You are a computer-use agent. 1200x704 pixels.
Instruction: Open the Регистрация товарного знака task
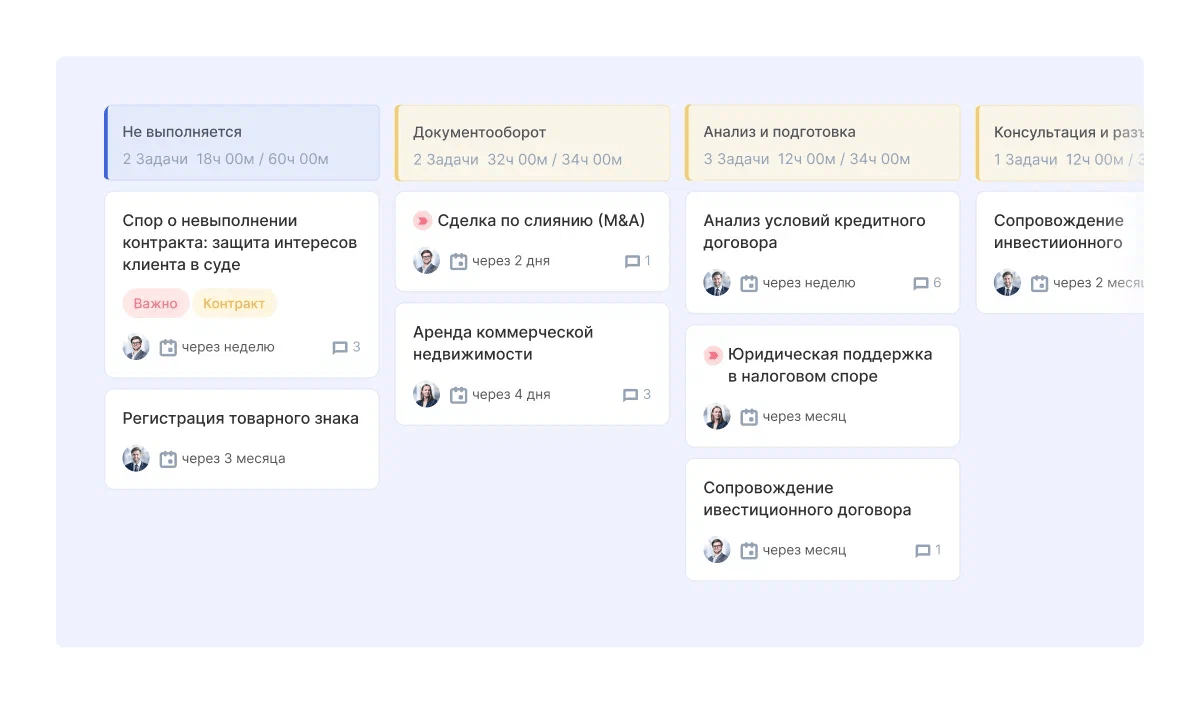coord(240,419)
